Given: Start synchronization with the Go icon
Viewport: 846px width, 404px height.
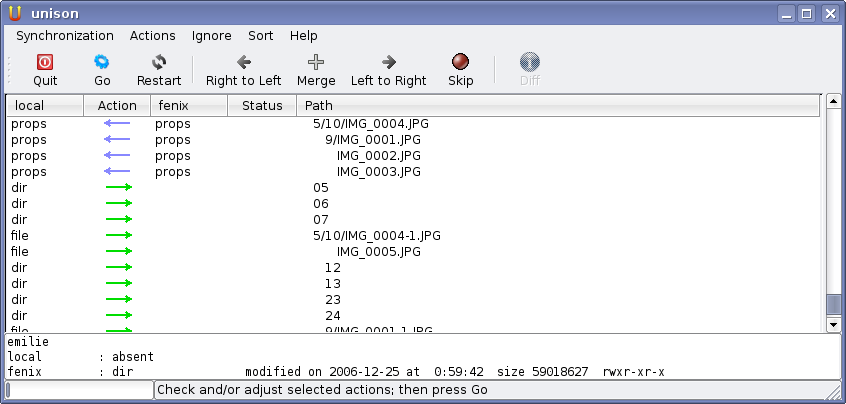Looking at the screenshot, I should tap(101, 62).
